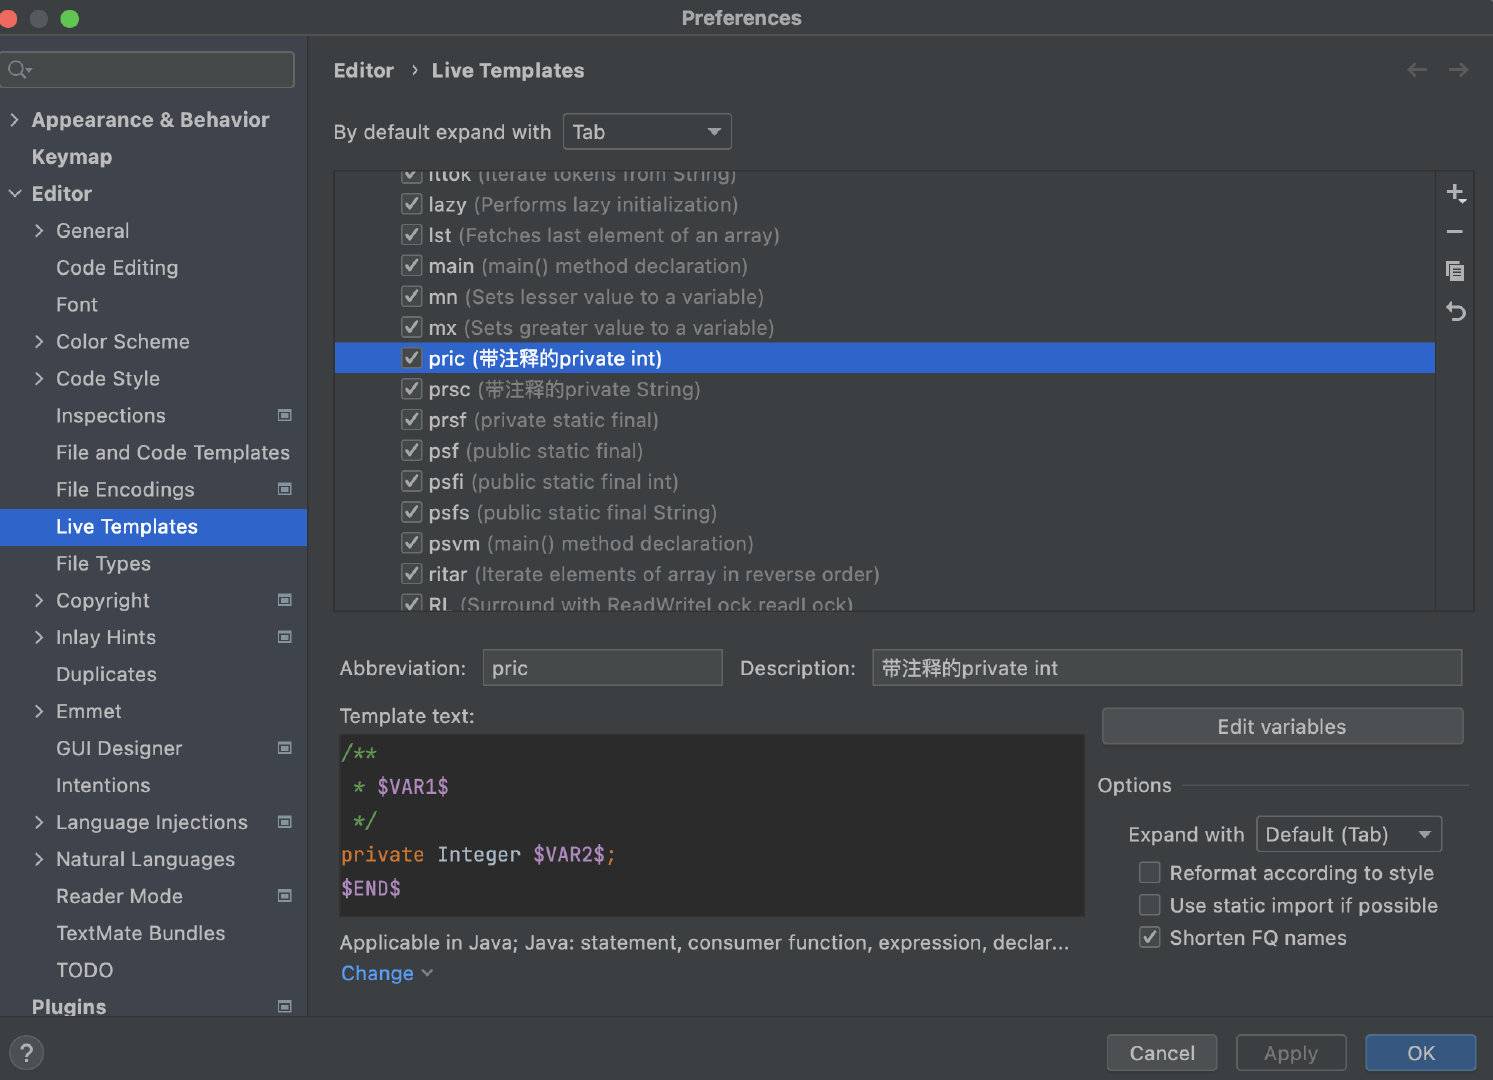The image size is (1493, 1080).
Task: Add a new live template with plus icon
Action: pos(1456,193)
